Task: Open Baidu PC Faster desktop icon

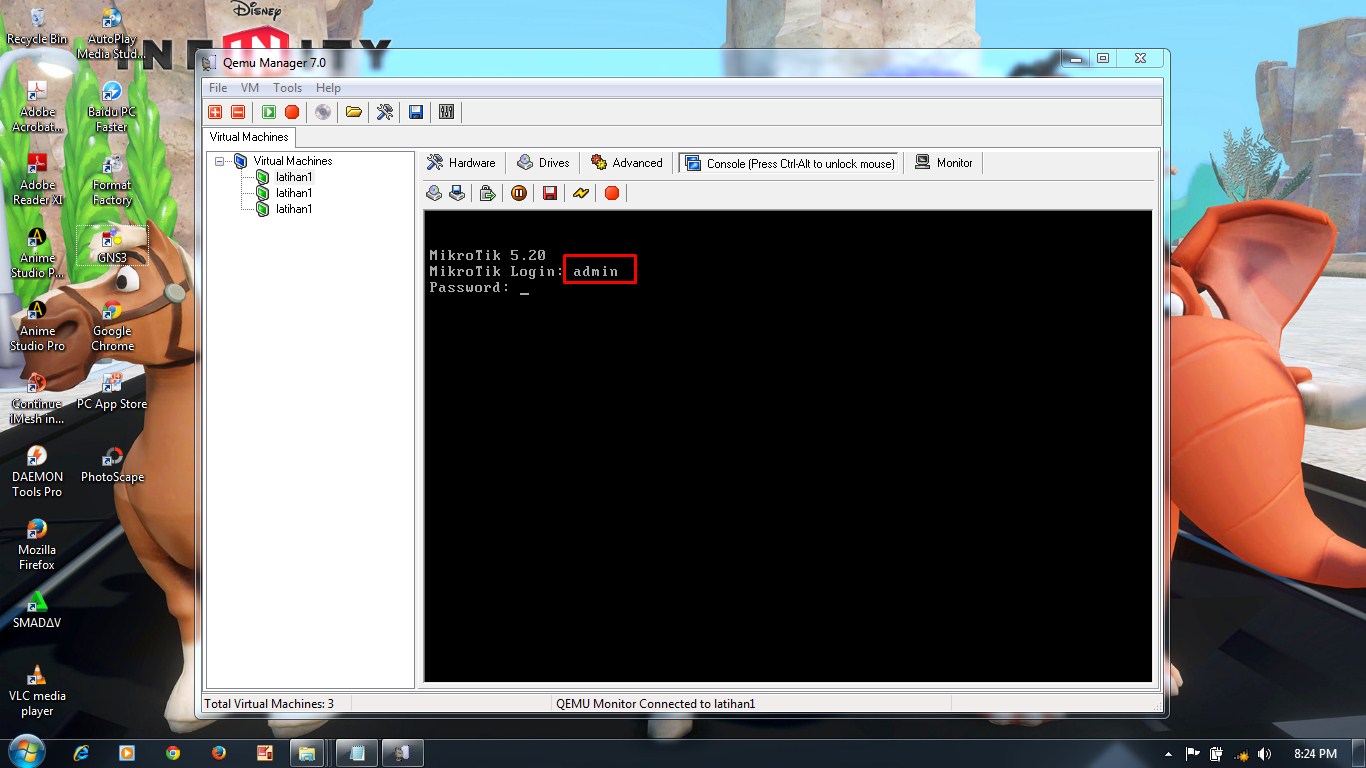Action: (x=112, y=107)
